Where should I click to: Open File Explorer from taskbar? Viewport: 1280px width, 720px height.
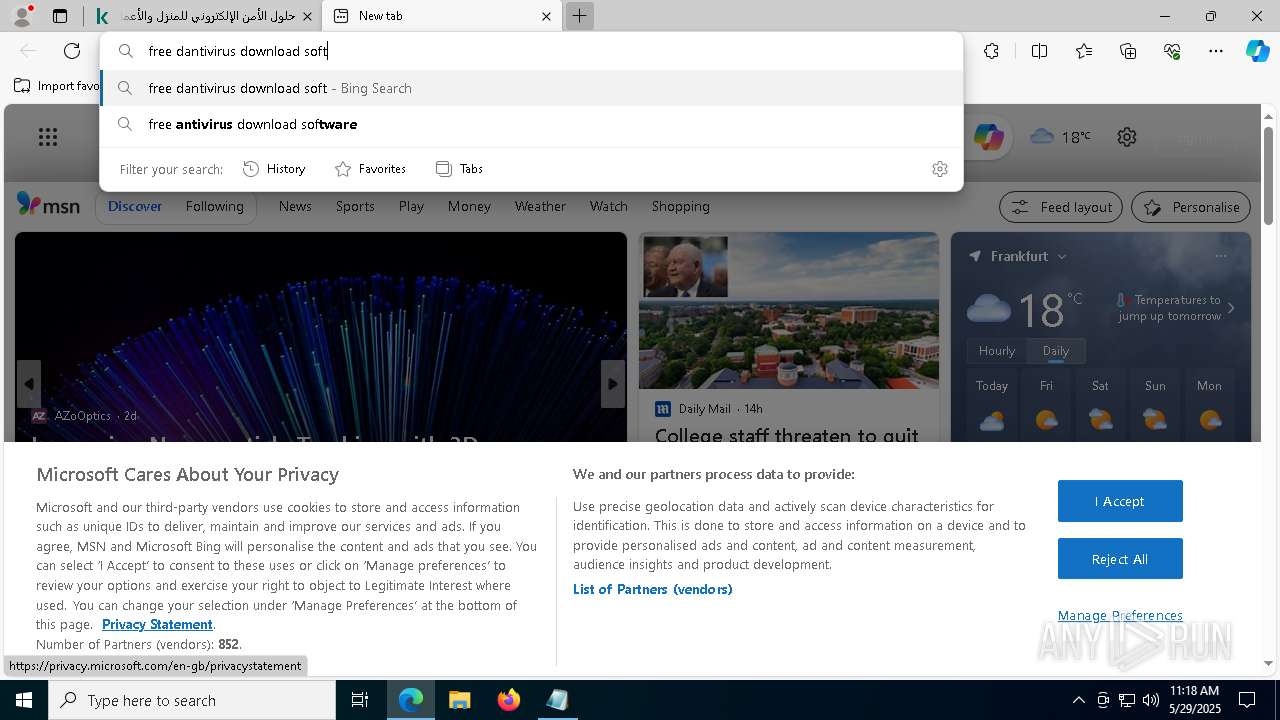click(x=459, y=700)
